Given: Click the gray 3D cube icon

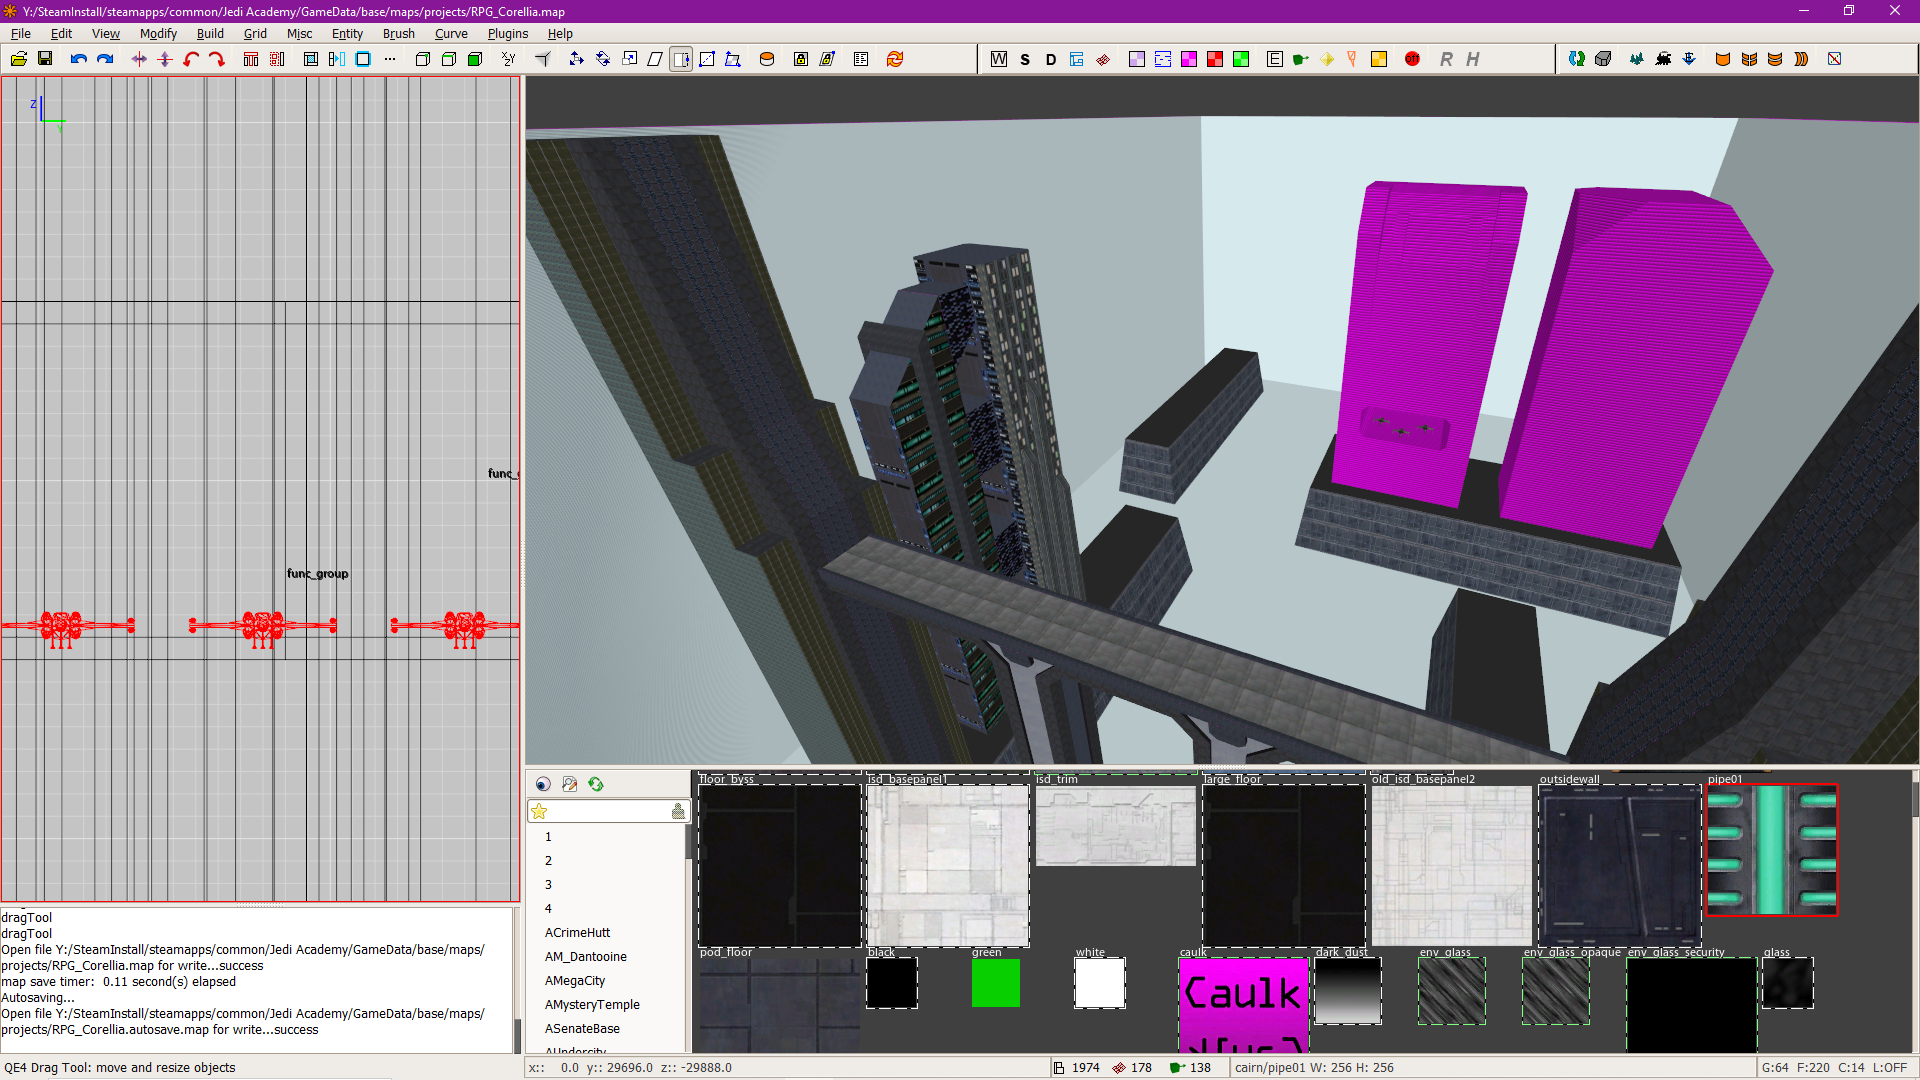Looking at the screenshot, I should [1603, 59].
